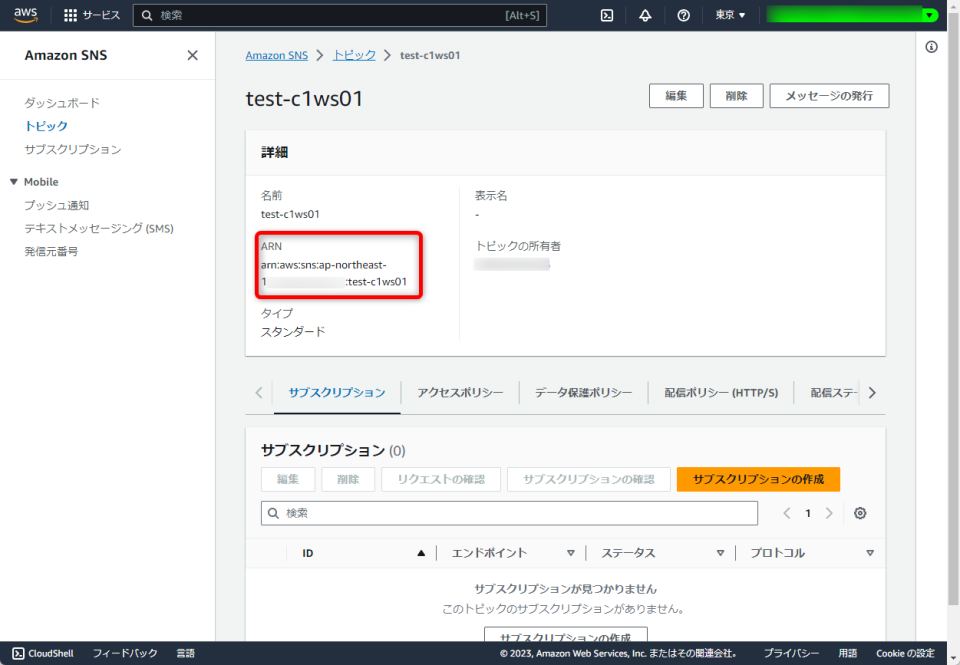Open CloudShell from the top navigation bar
Viewport: 960px width, 665px height.
point(607,16)
